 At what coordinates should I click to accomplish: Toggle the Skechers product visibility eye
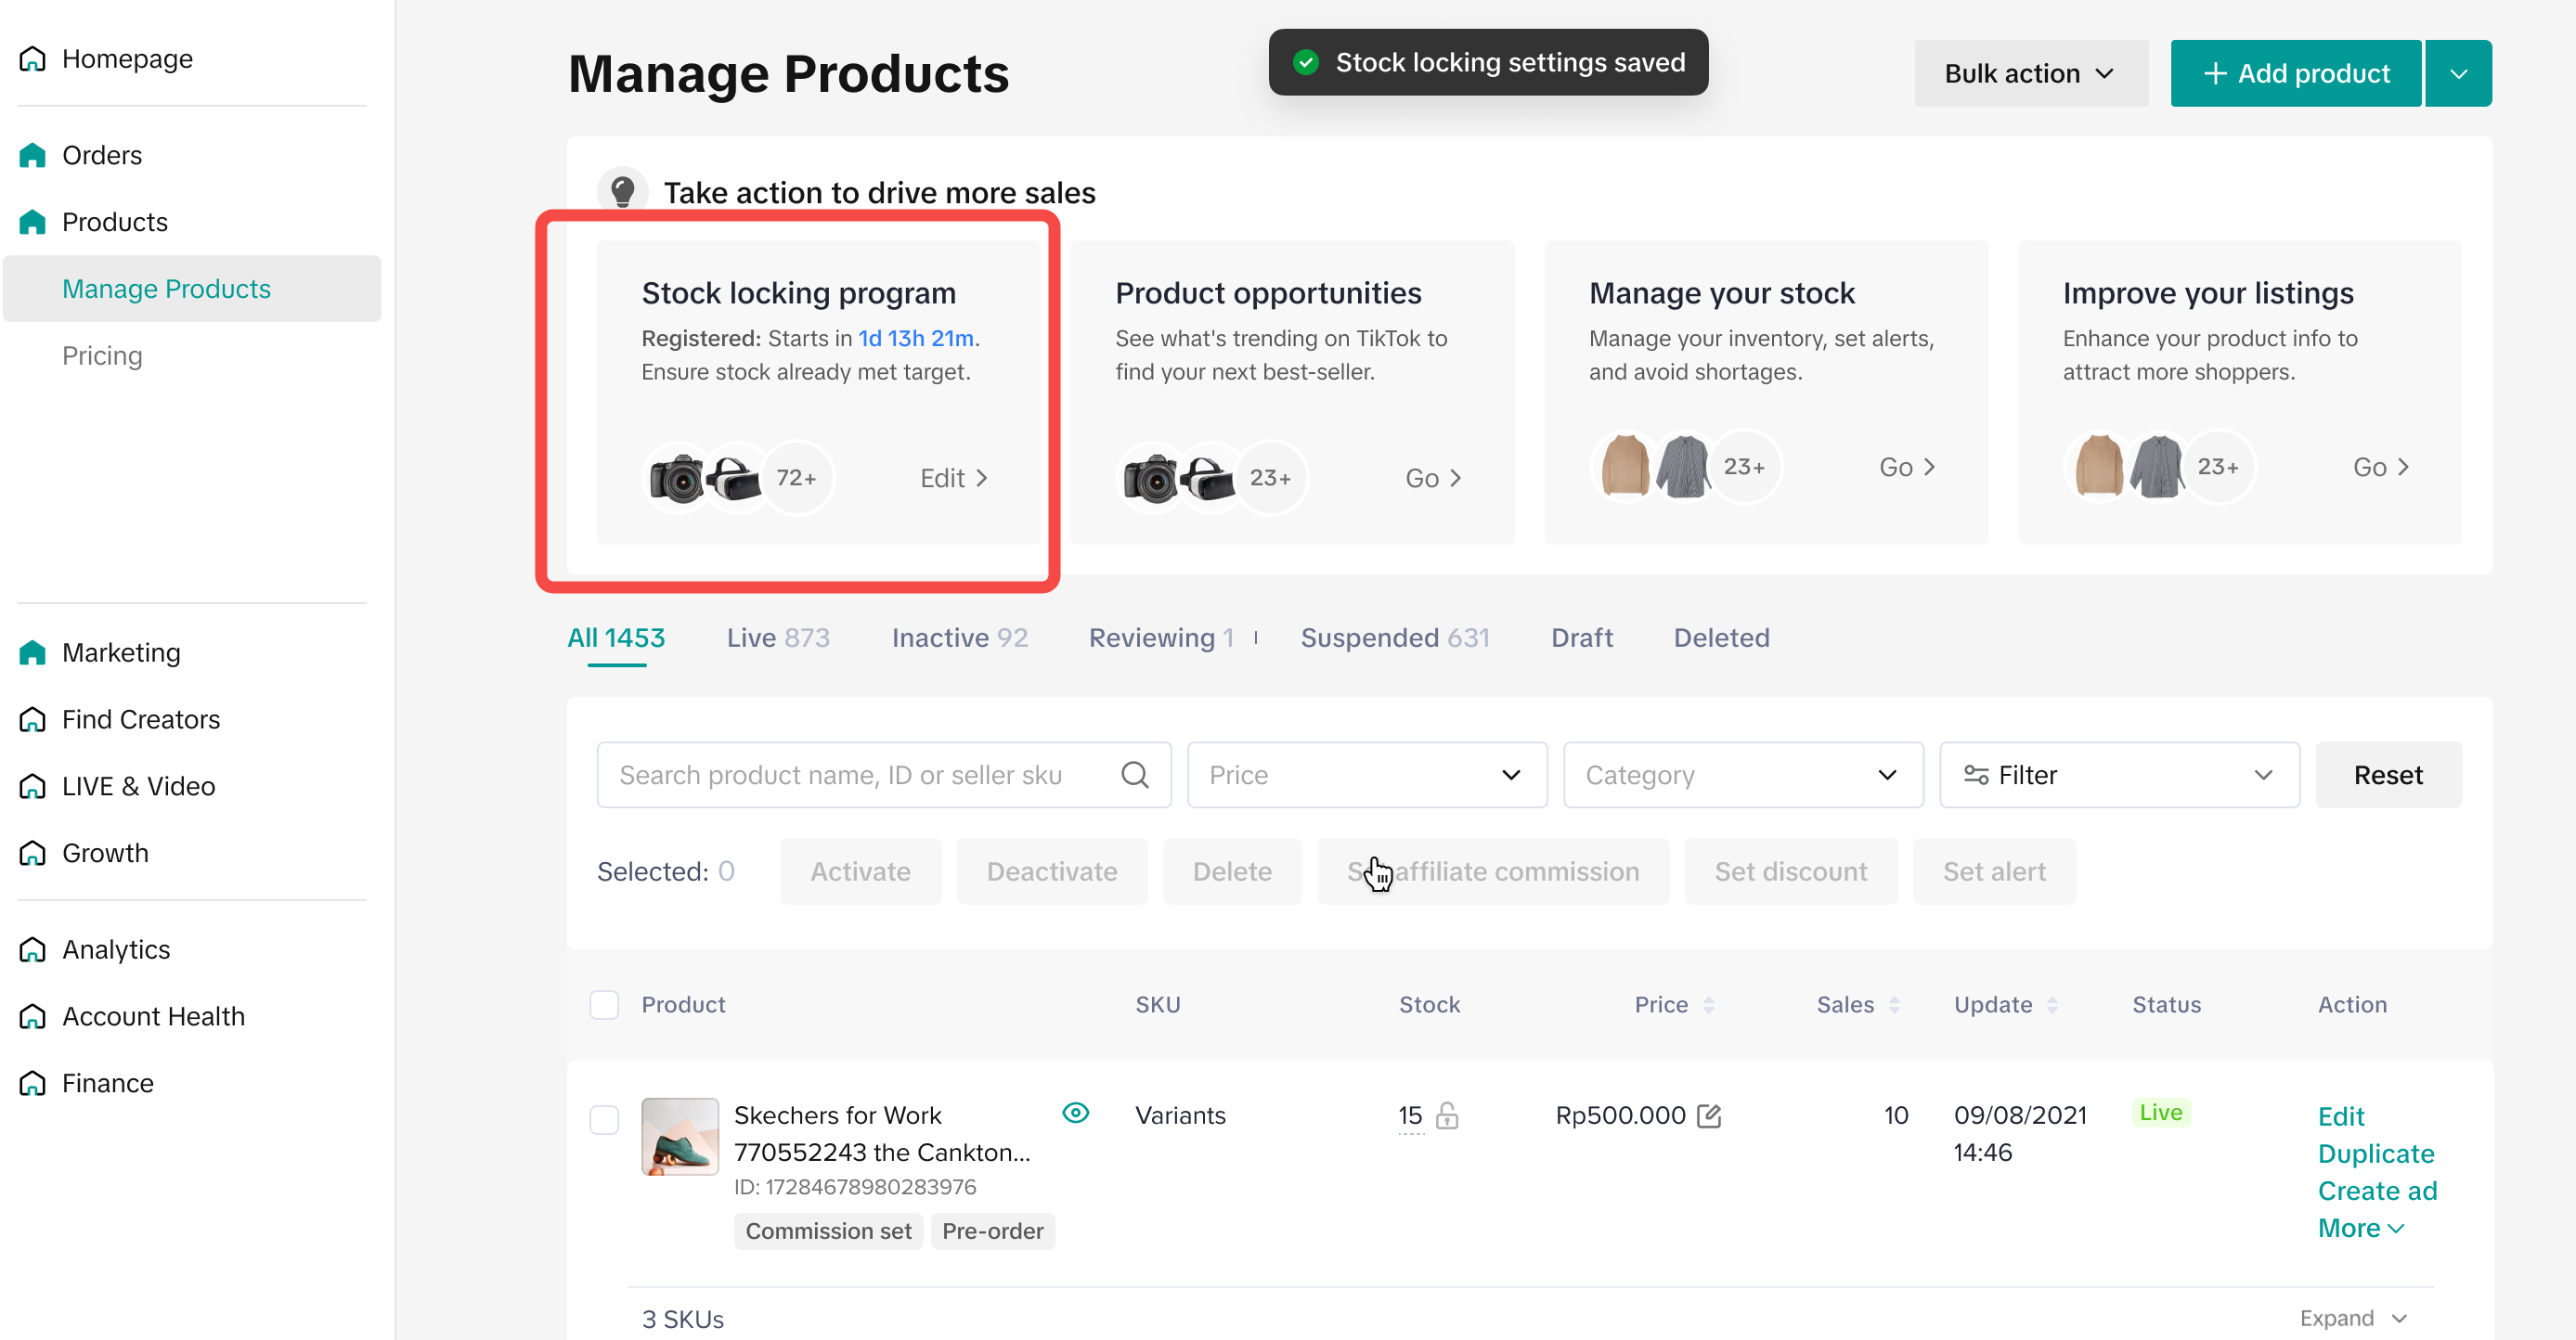pyautogui.click(x=1075, y=1113)
